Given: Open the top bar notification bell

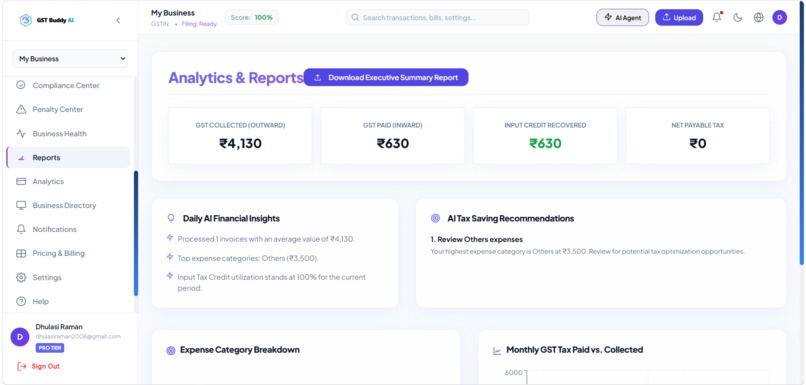Looking at the screenshot, I should pos(717,17).
